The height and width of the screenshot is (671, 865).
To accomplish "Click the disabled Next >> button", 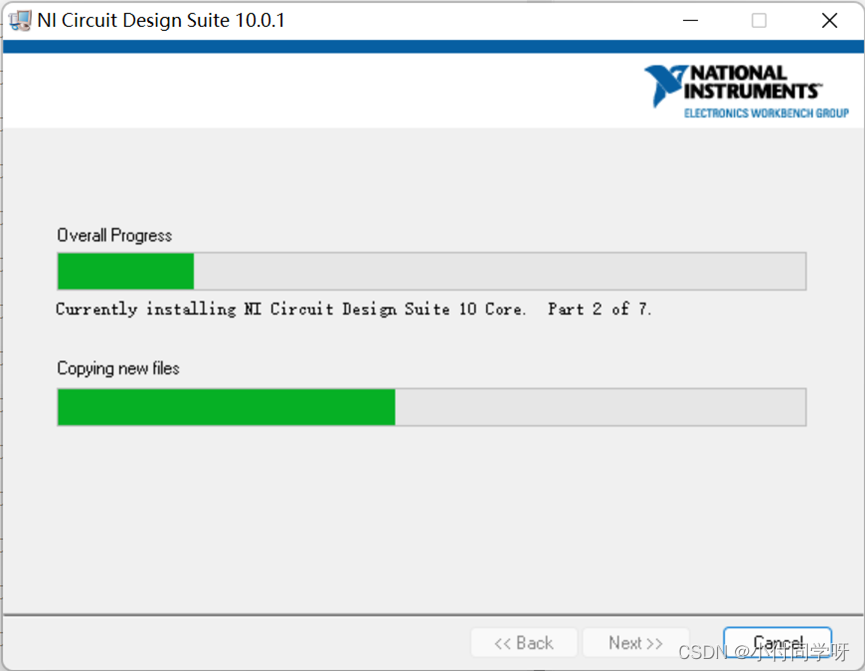I will tap(636, 642).
